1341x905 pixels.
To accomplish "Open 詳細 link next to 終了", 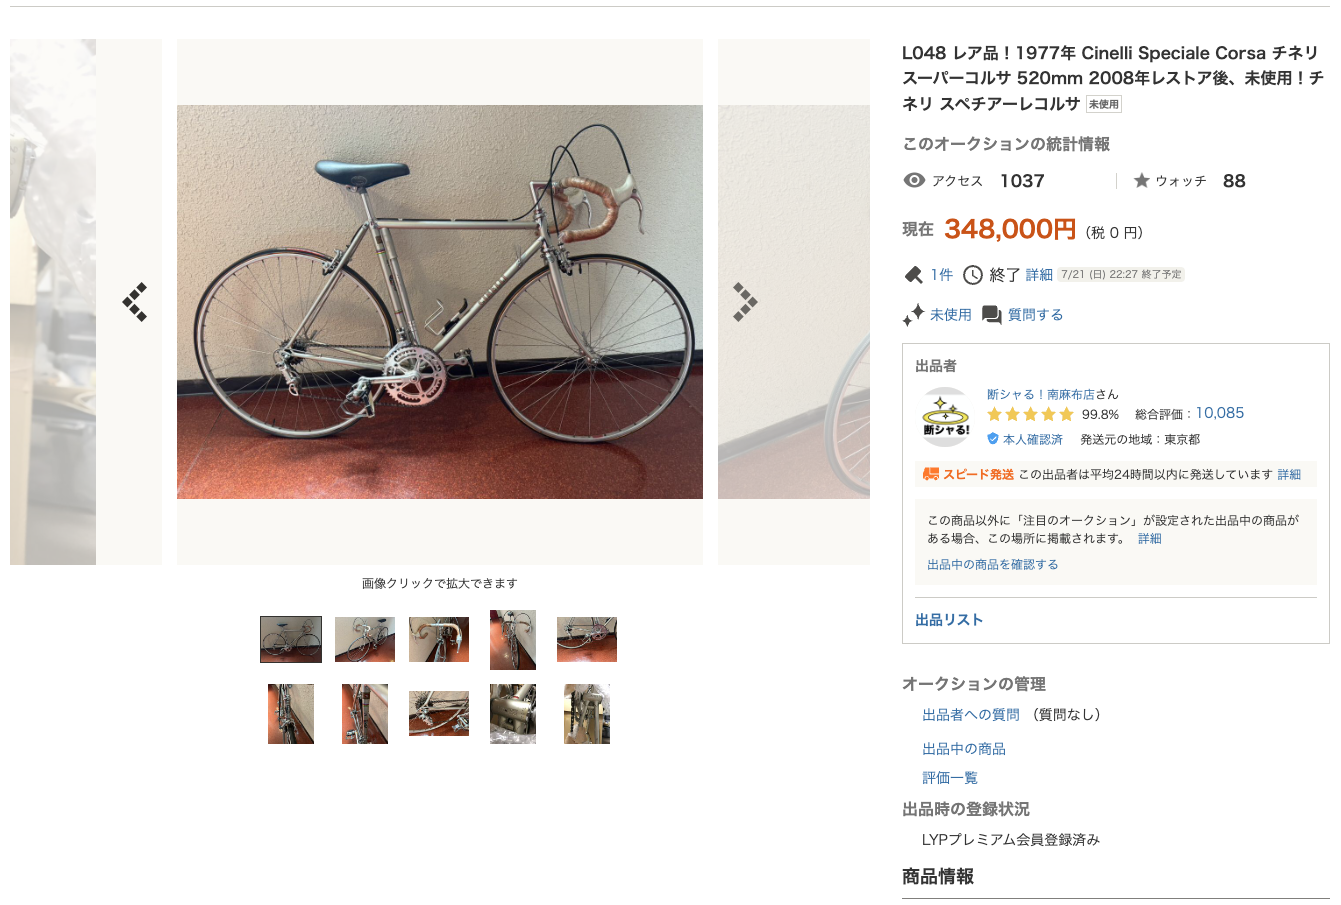I will pos(1039,275).
